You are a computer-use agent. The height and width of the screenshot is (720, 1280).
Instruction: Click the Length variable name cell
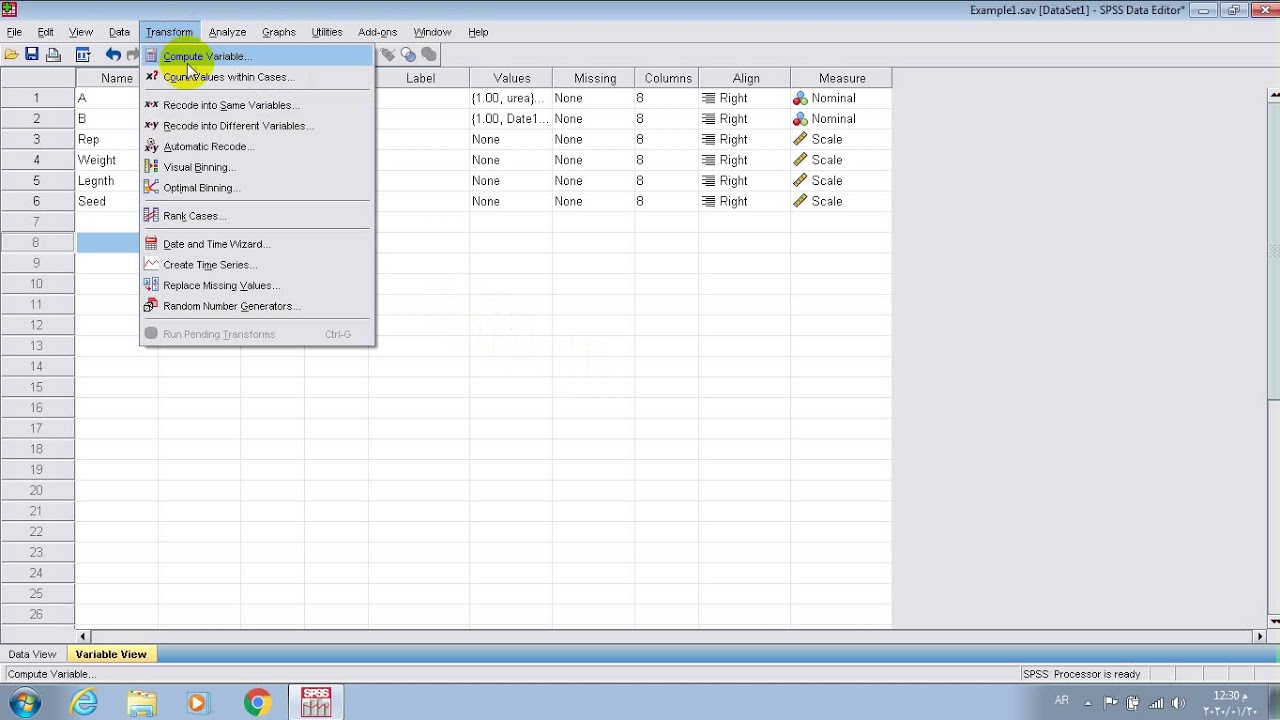click(x=108, y=181)
